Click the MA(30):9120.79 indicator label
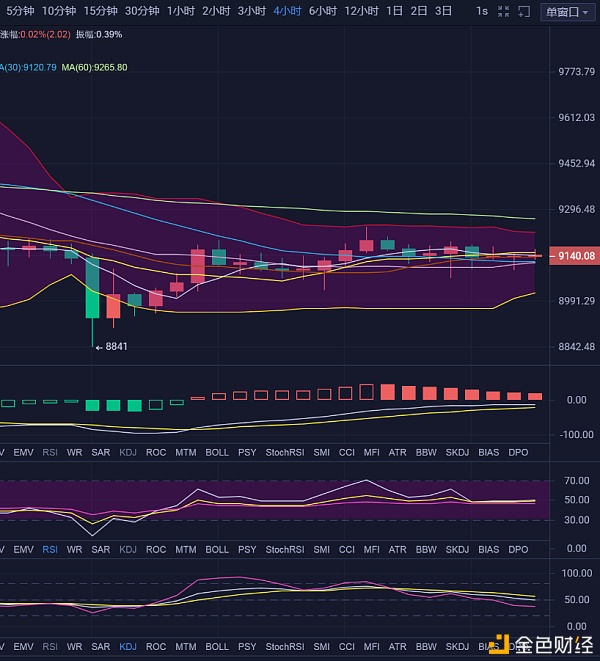This screenshot has width=600, height=661. (x=28, y=67)
